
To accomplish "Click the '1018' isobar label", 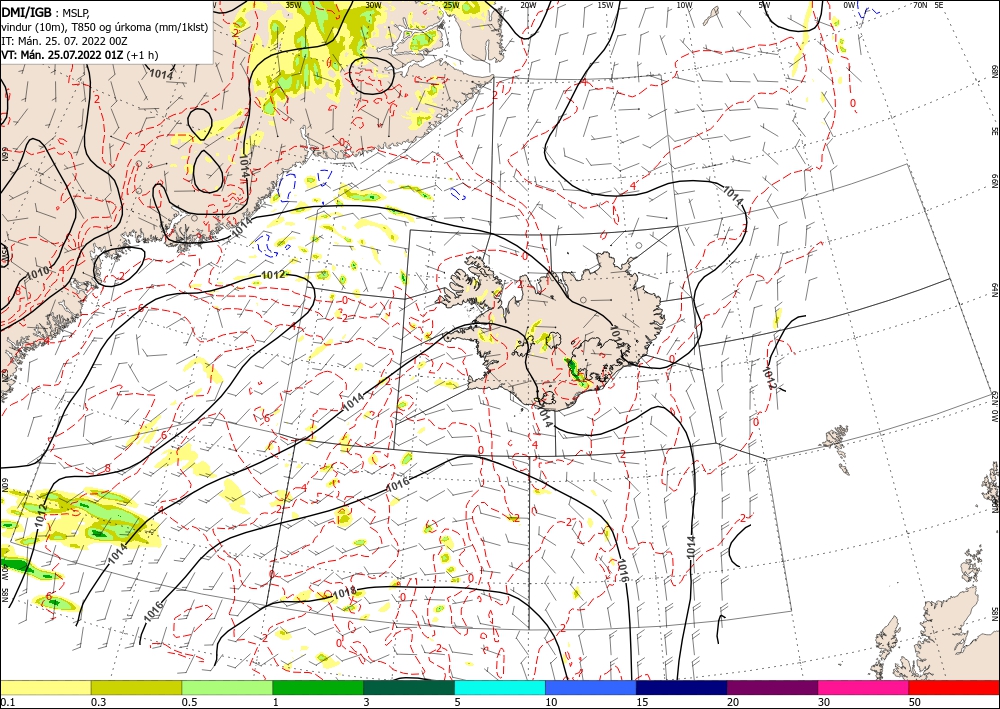I will coord(344,593).
